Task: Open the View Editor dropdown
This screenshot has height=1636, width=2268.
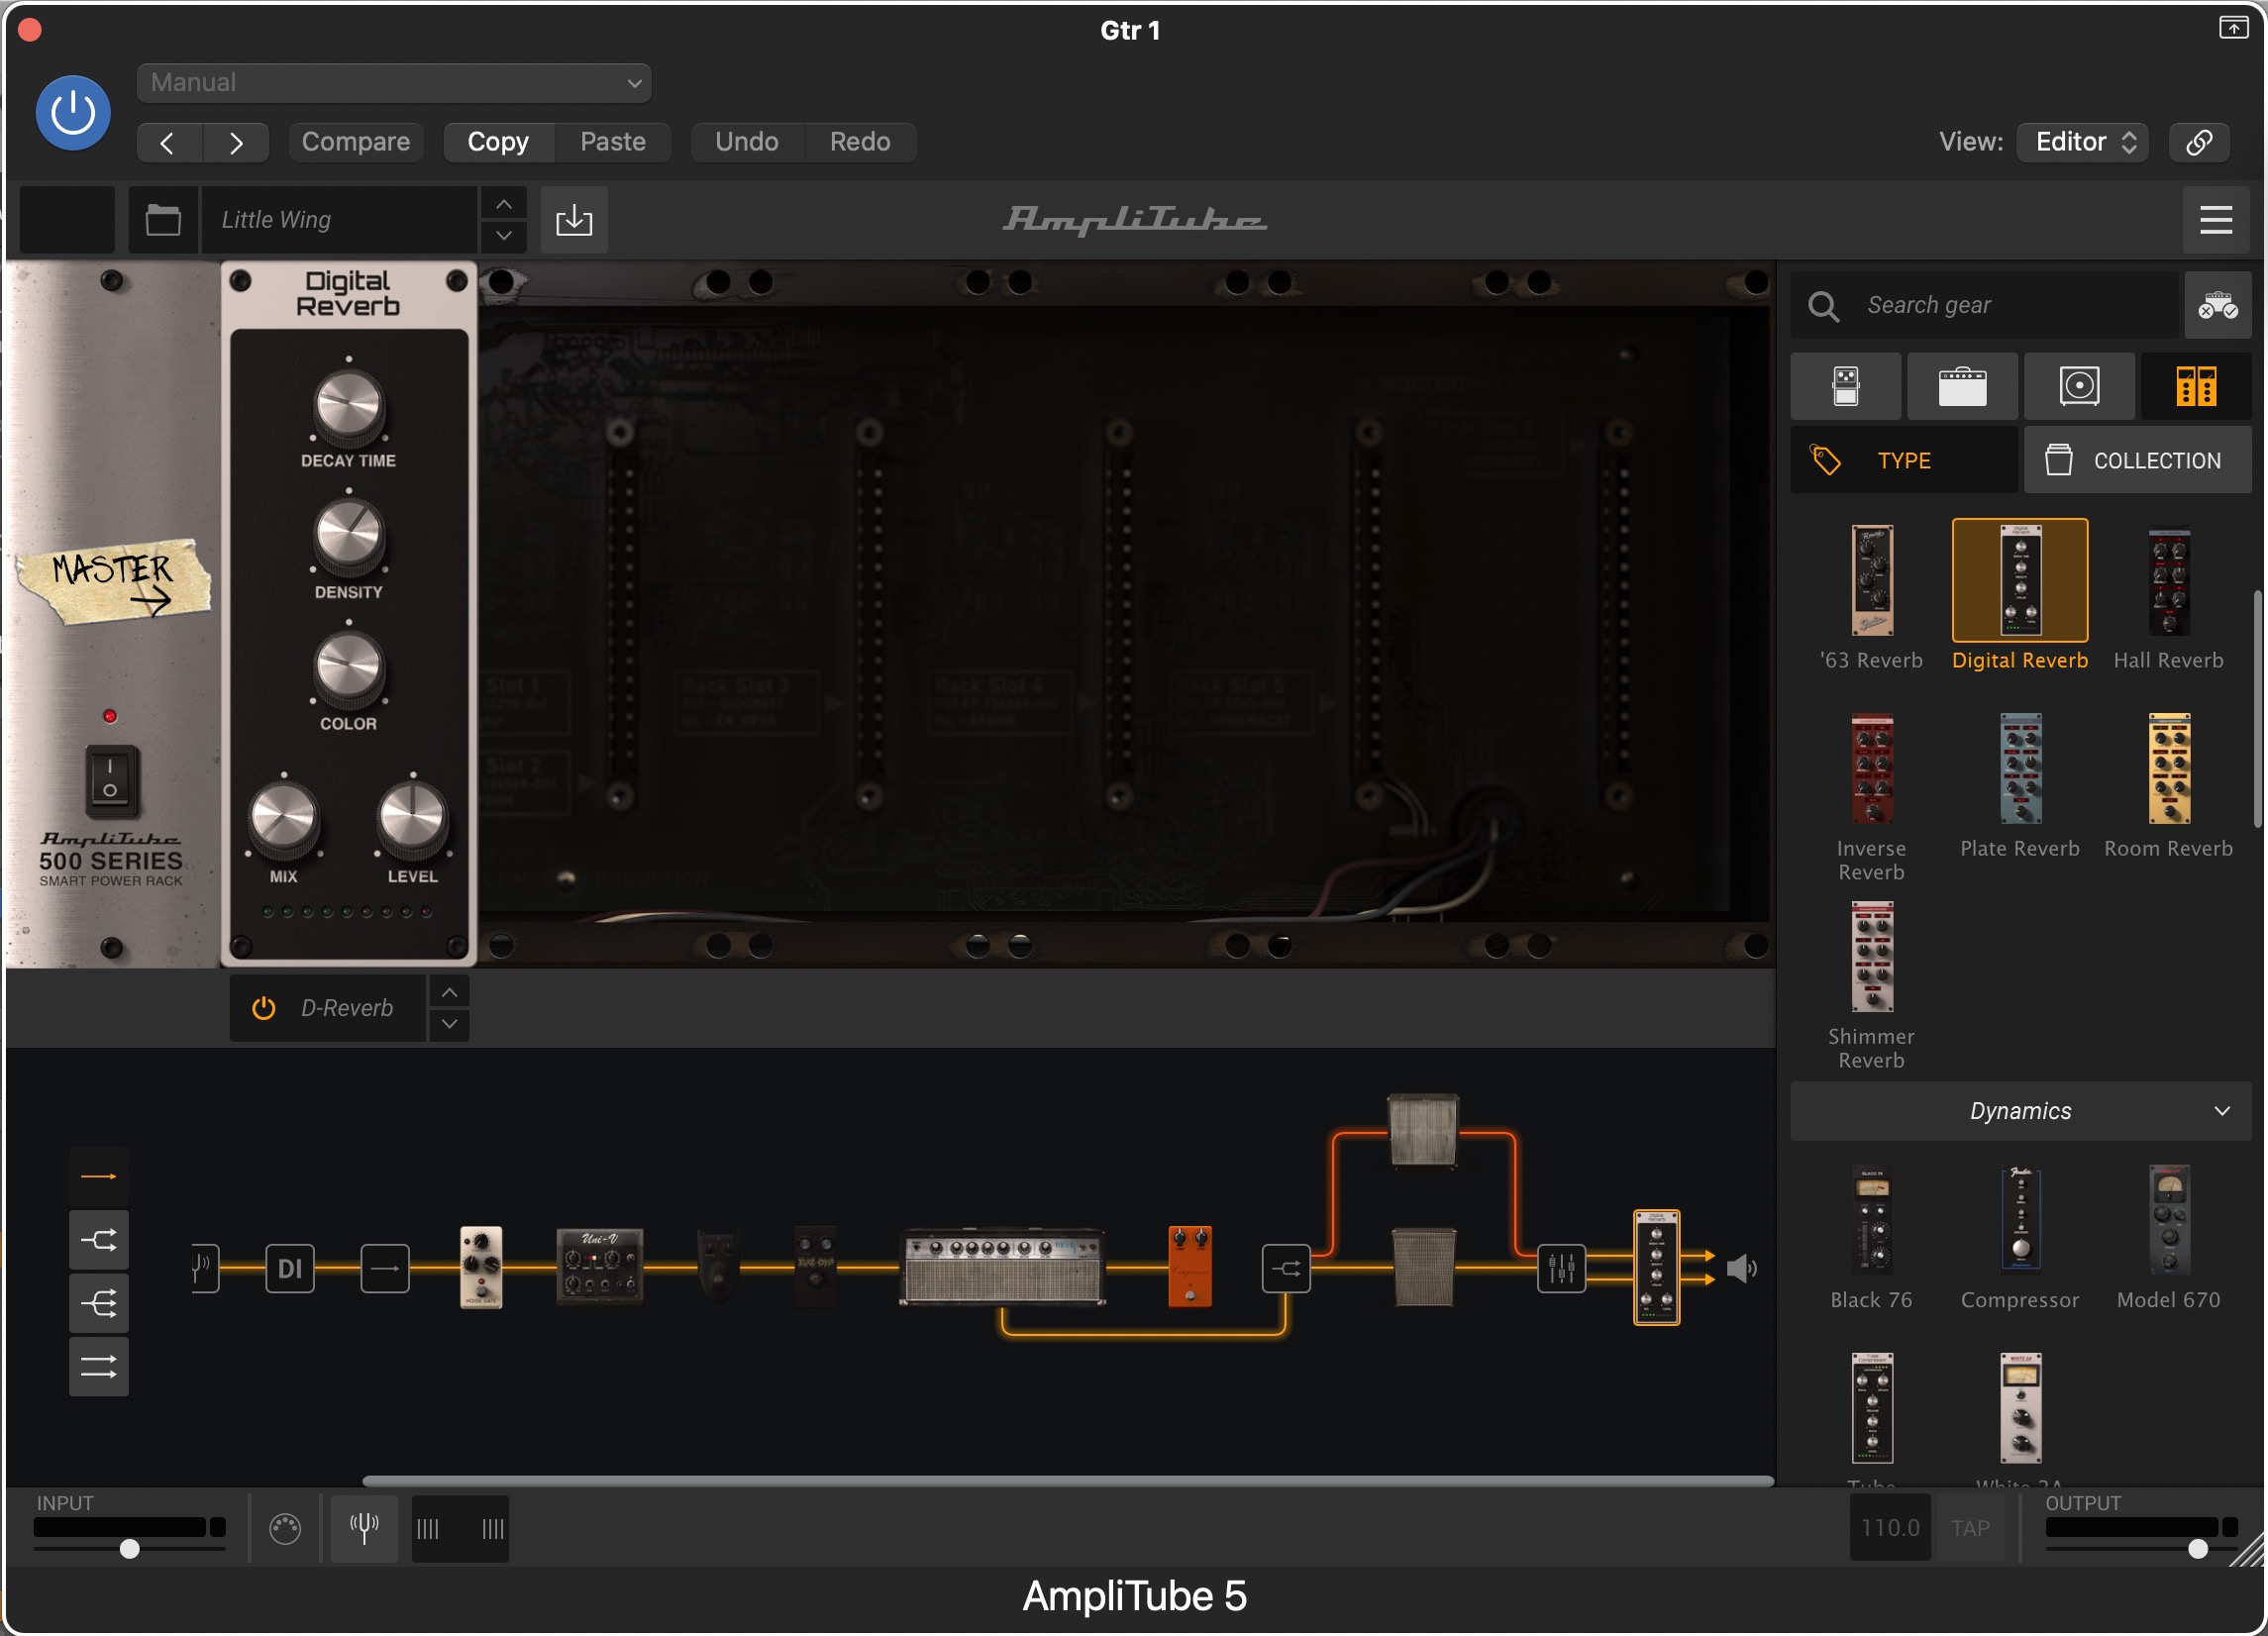Action: 2084,142
